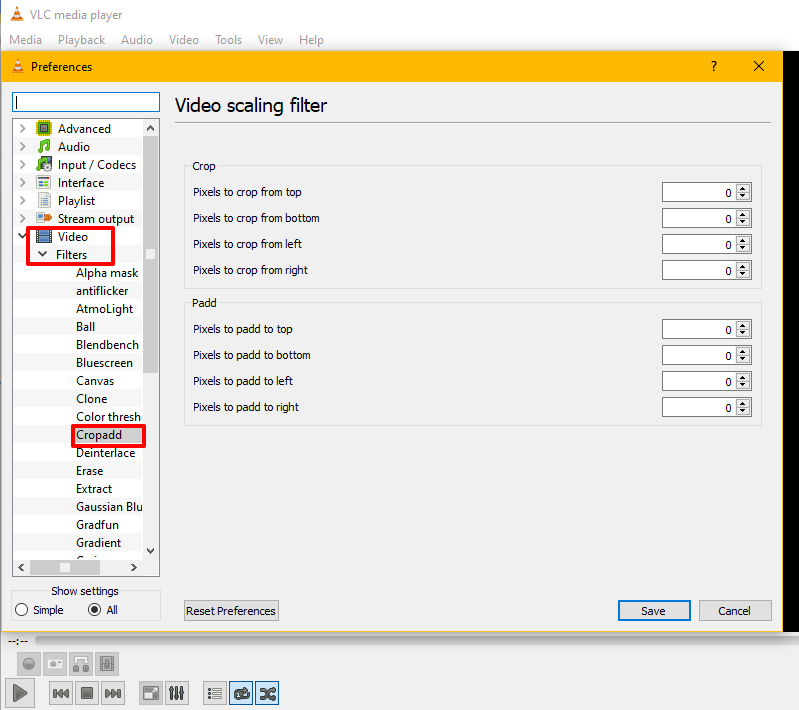799x710 pixels.
Task: Click the Stream output icon
Action: (44, 218)
